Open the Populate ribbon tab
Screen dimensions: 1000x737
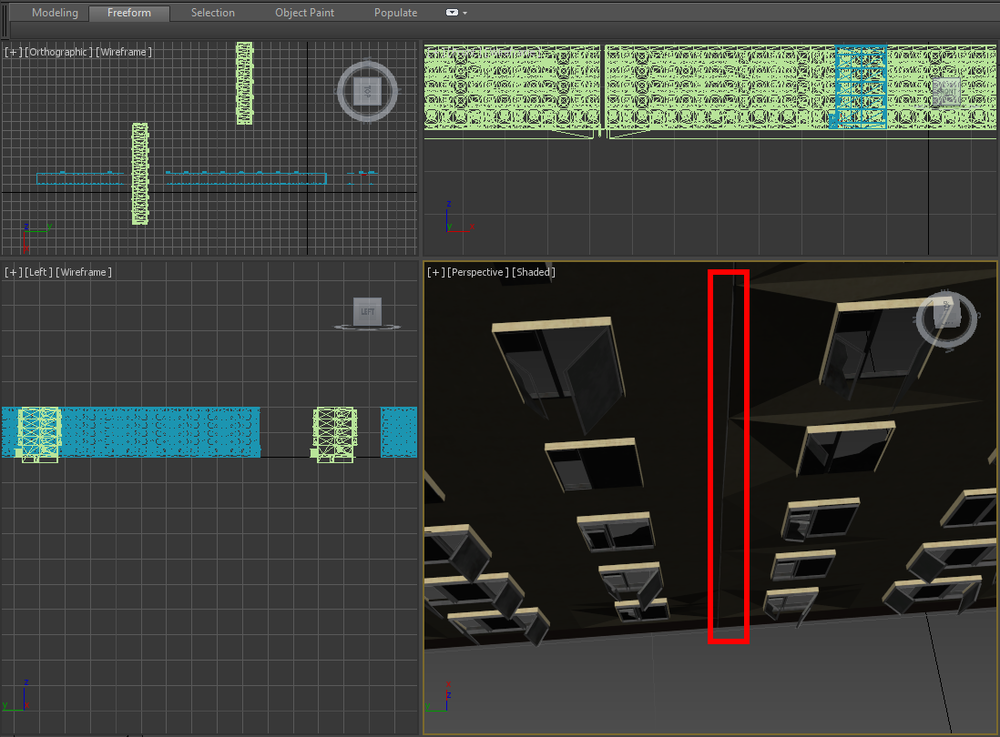point(396,13)
